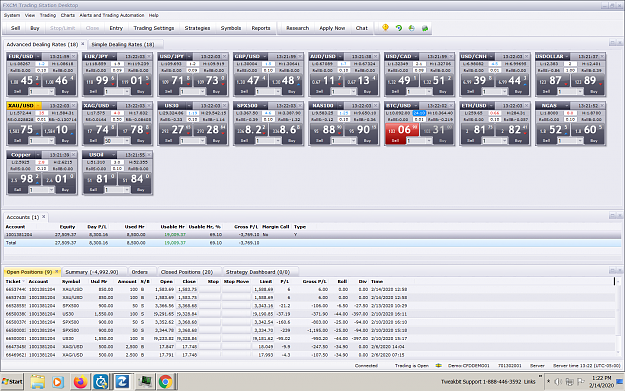Remove the Copper rate tile
This screenshot has width=625, height=391.
click(x=74, y=155)
